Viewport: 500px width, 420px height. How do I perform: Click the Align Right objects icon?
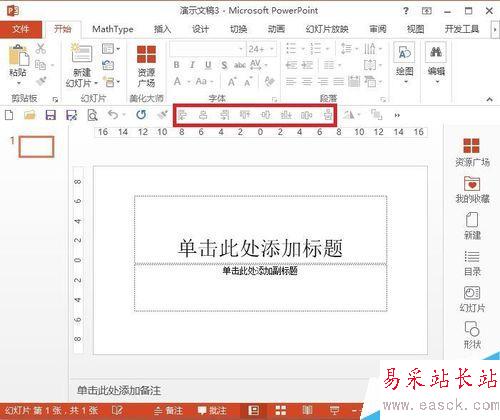point(224,115)
